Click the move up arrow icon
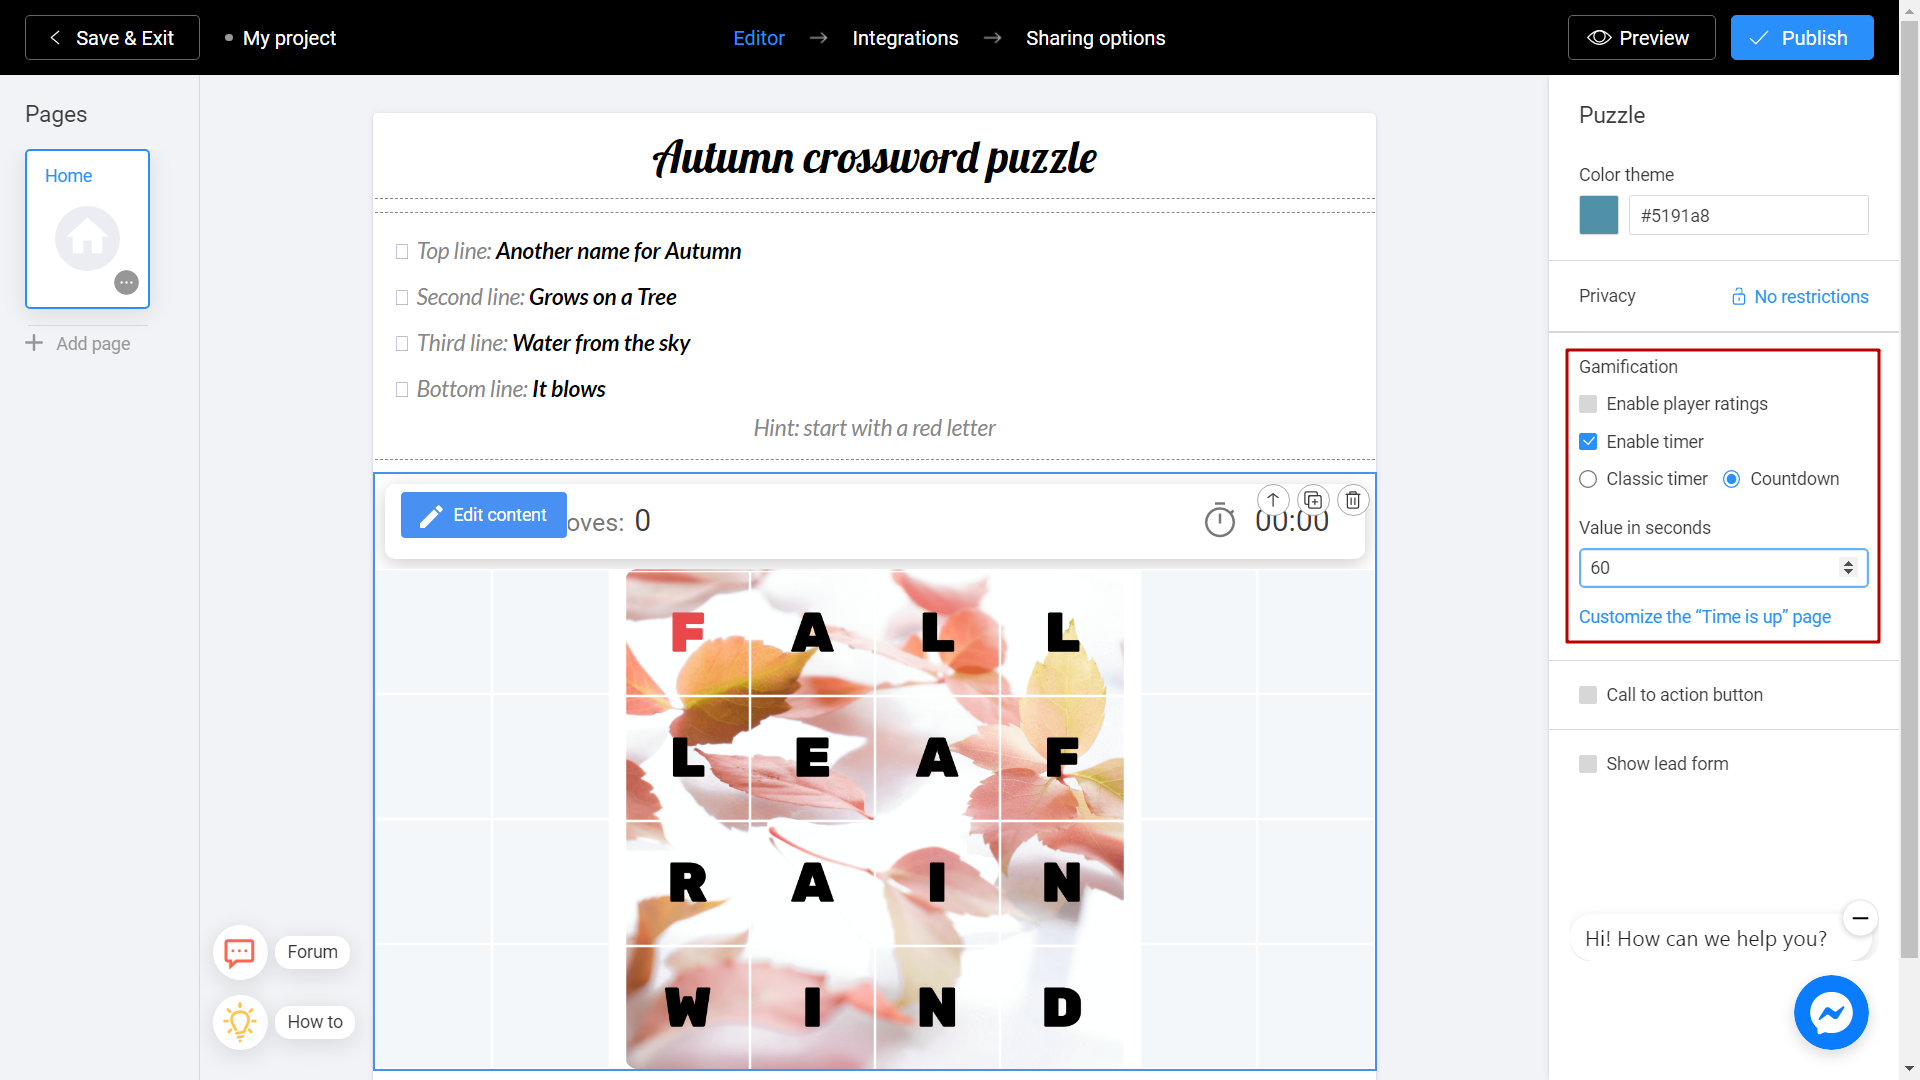The image size is (1920, 1080). pos(1273,498)
